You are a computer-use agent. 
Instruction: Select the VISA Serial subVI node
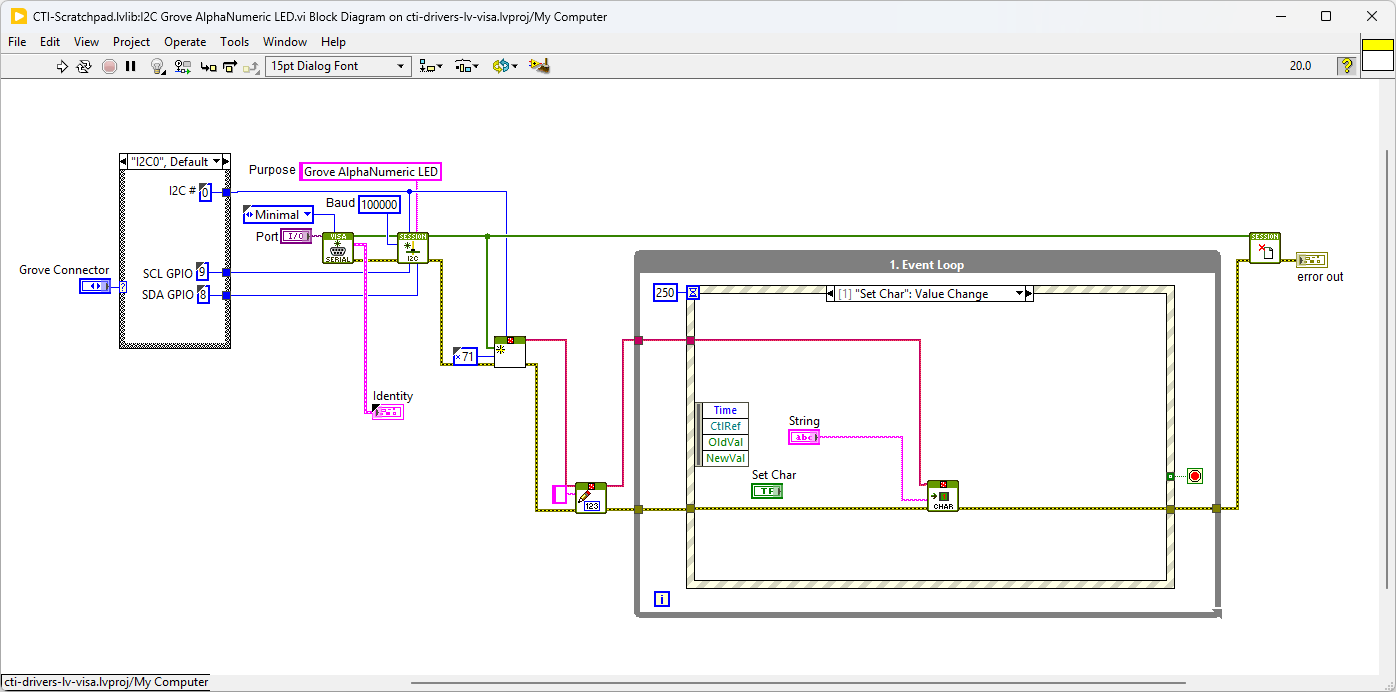[x=338, y=248]
